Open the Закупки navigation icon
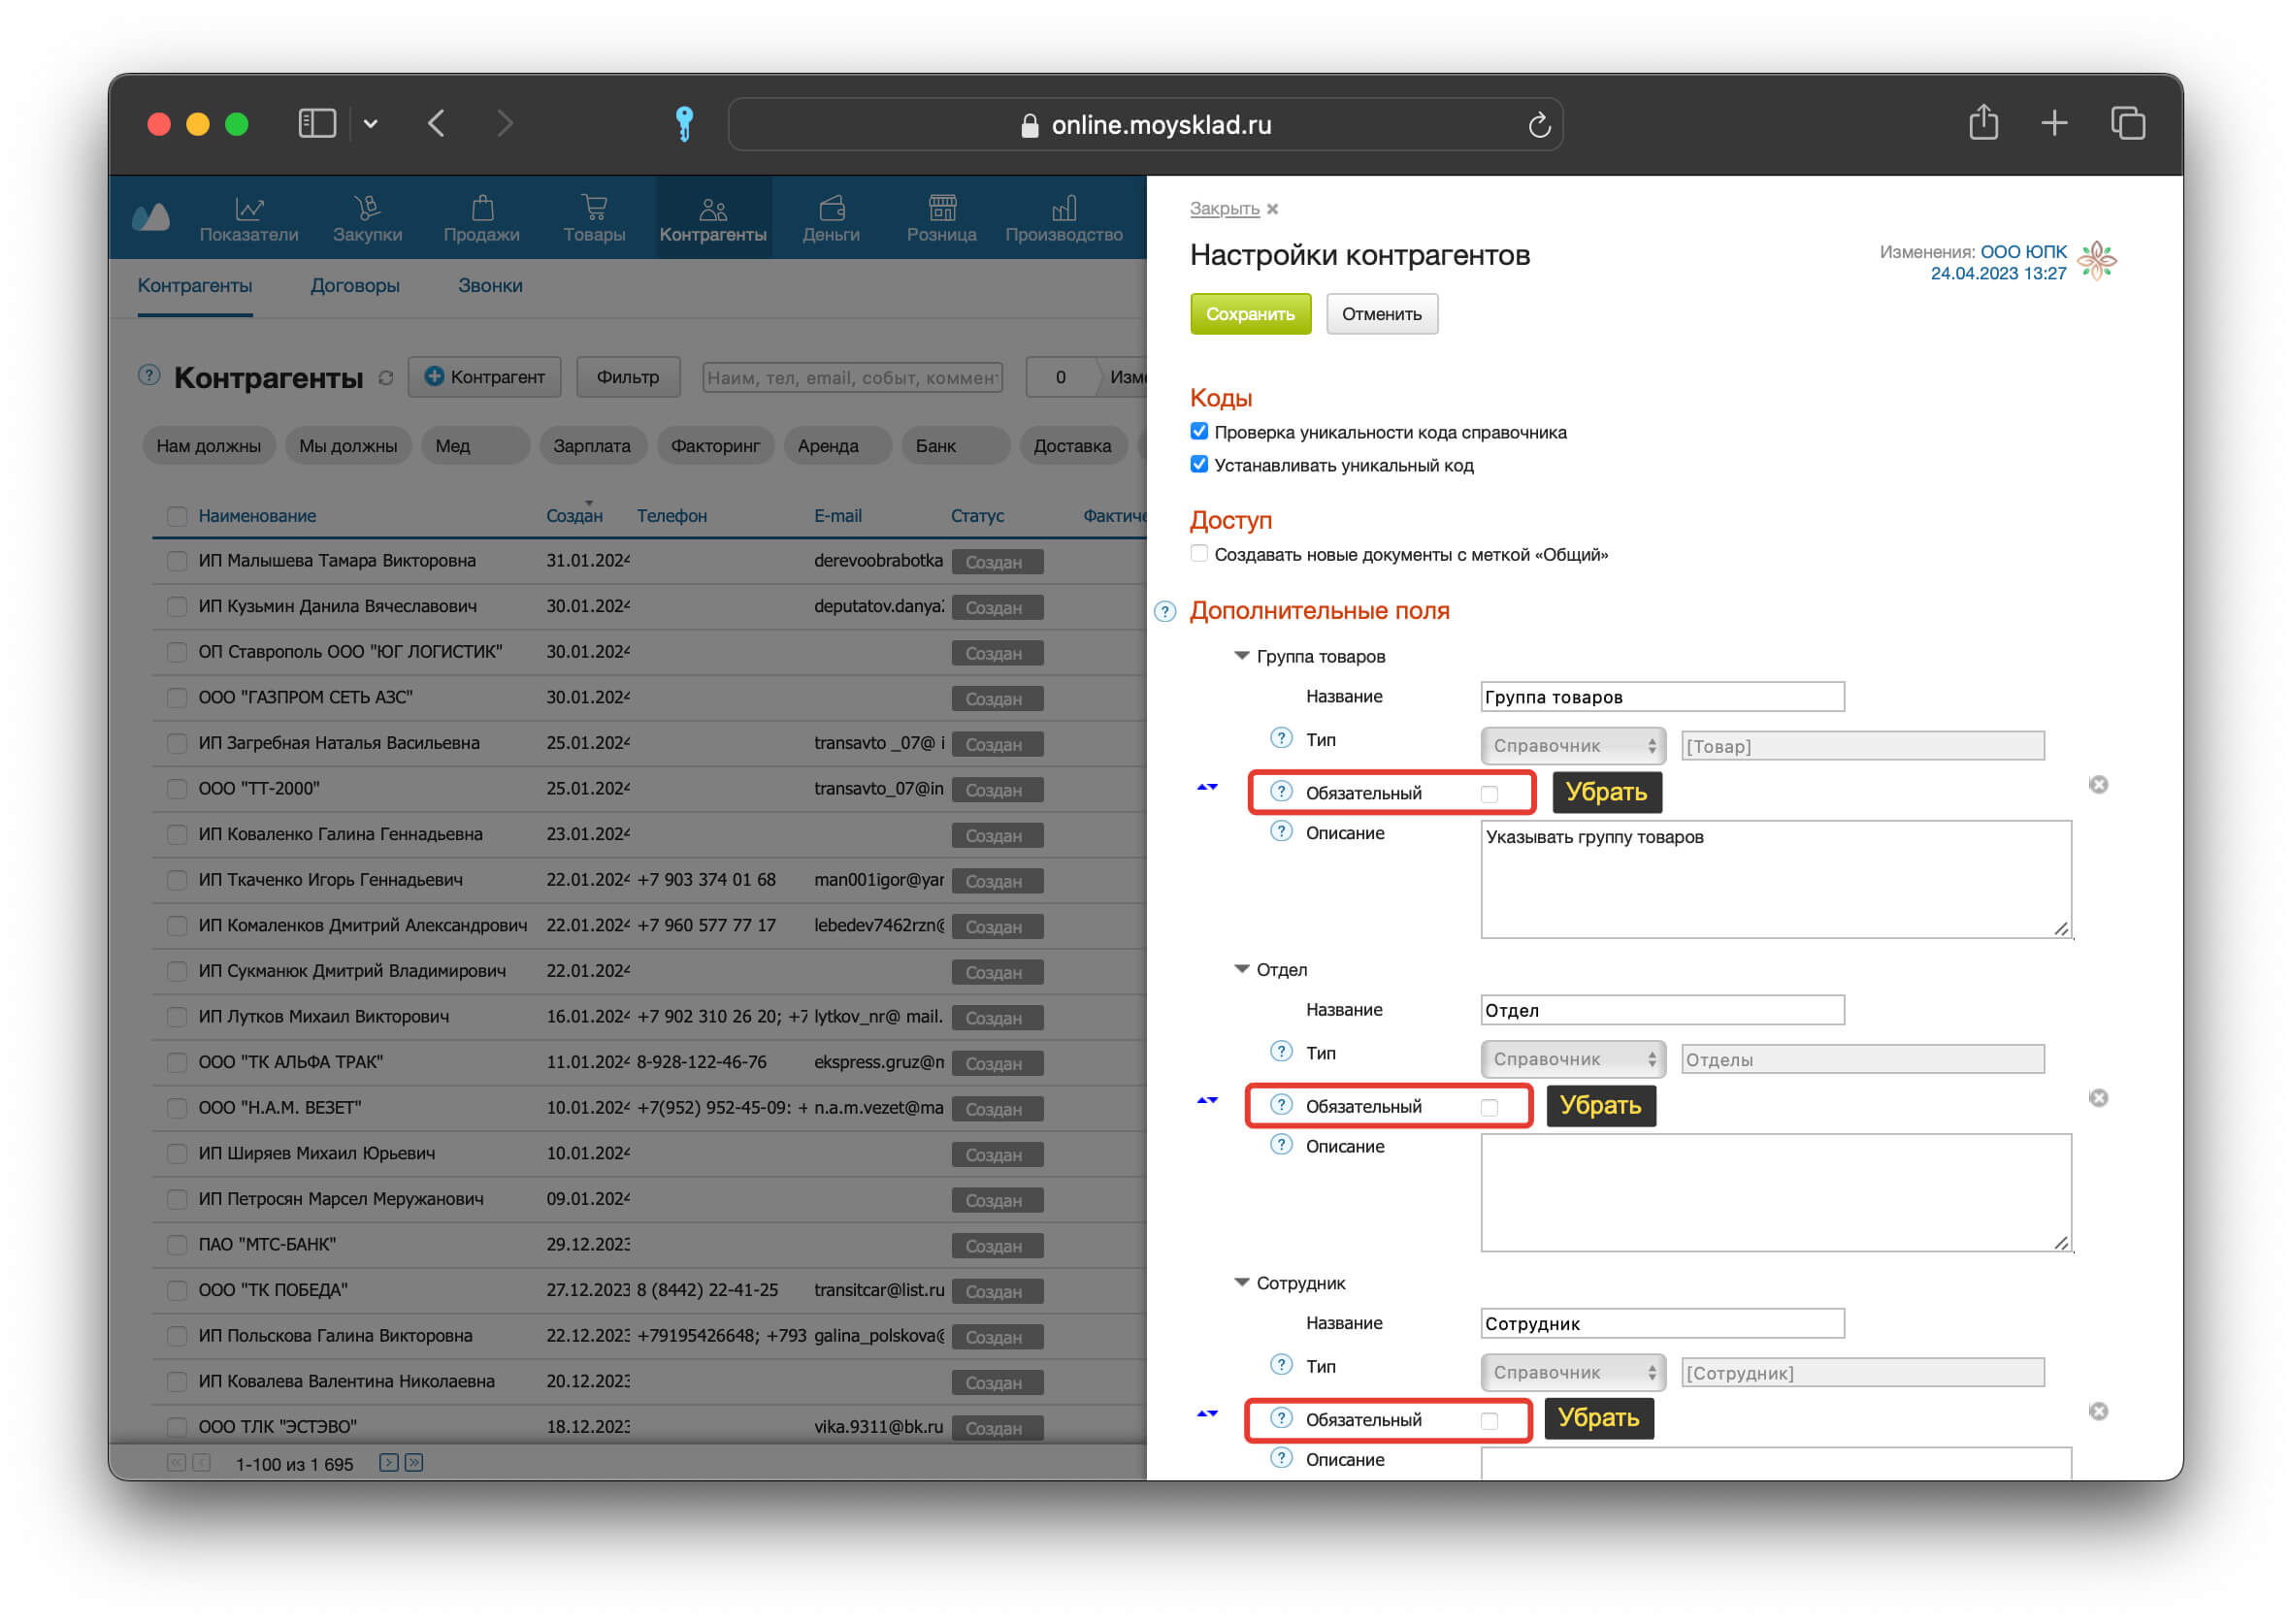Viewport: 2292px width, 1624px height. pyautogui.click(x=367, y=208)
